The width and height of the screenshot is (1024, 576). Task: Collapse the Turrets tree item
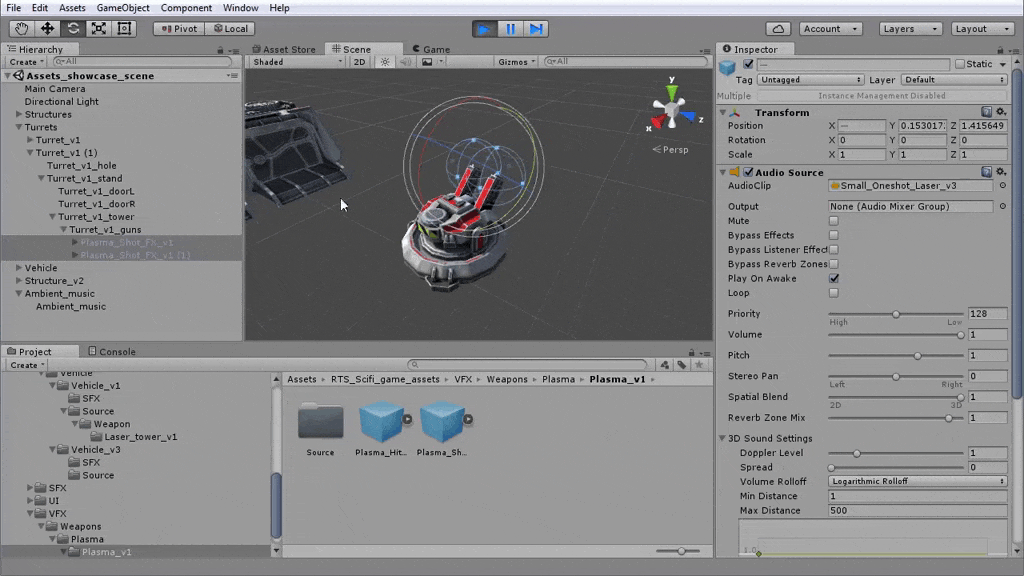point(19,127)
